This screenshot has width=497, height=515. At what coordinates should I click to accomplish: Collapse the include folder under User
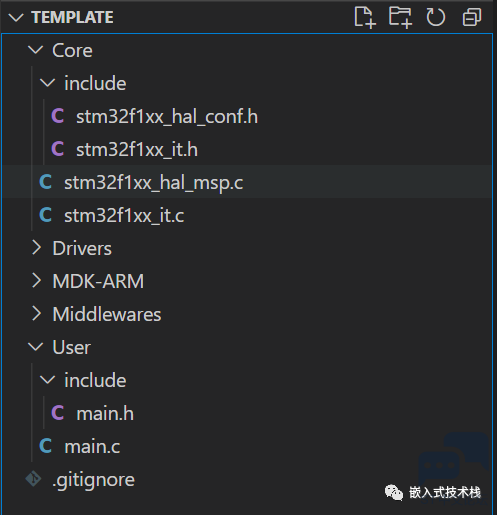click(x=47, y=380)
